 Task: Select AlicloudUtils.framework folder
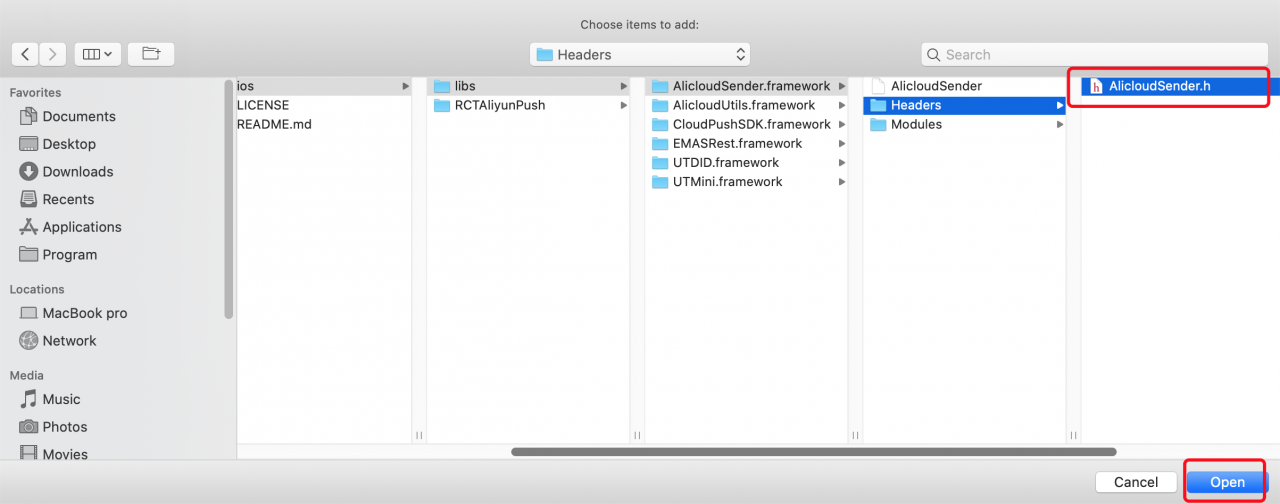(x=747, y=105)
